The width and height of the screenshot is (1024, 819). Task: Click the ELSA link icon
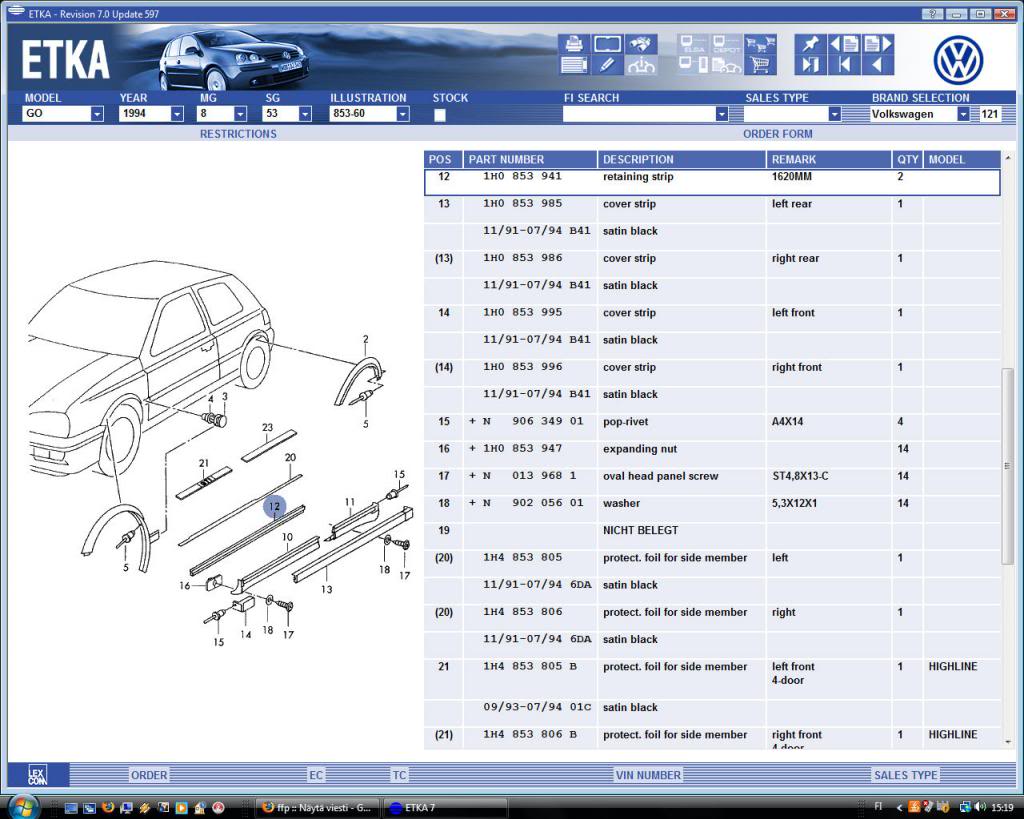693,44
